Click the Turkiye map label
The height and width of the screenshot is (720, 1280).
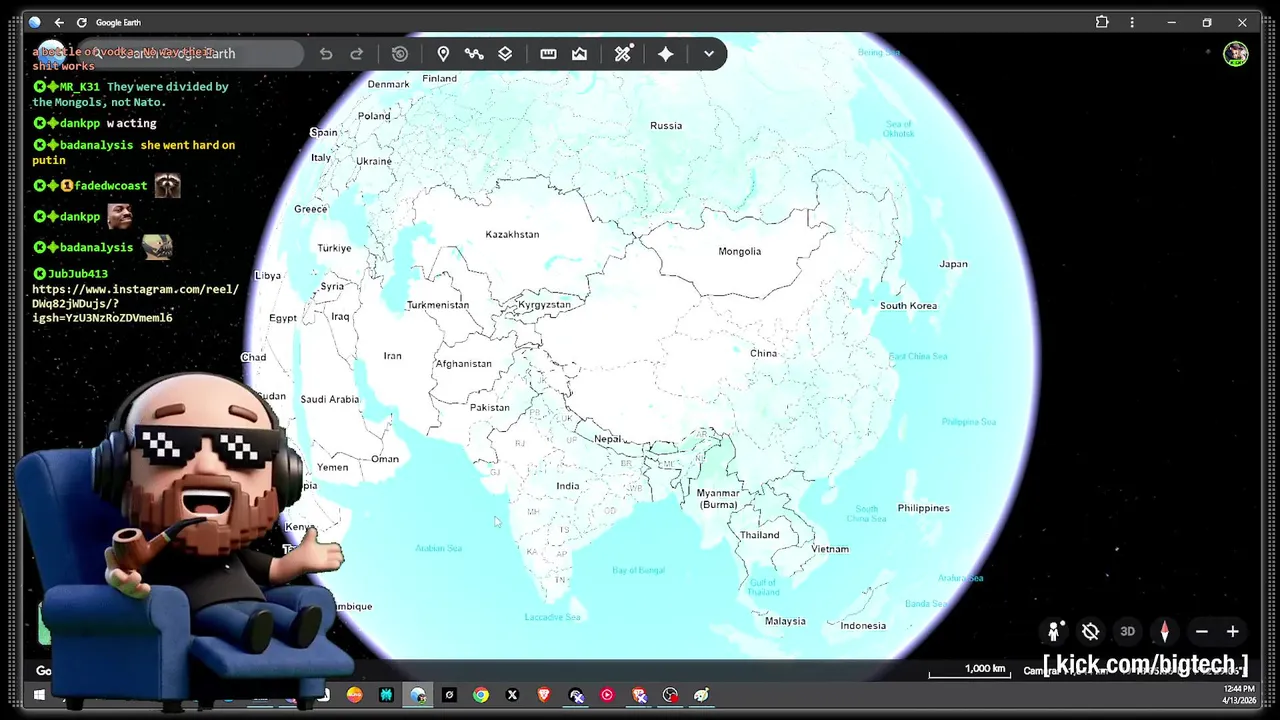(334, 249)
